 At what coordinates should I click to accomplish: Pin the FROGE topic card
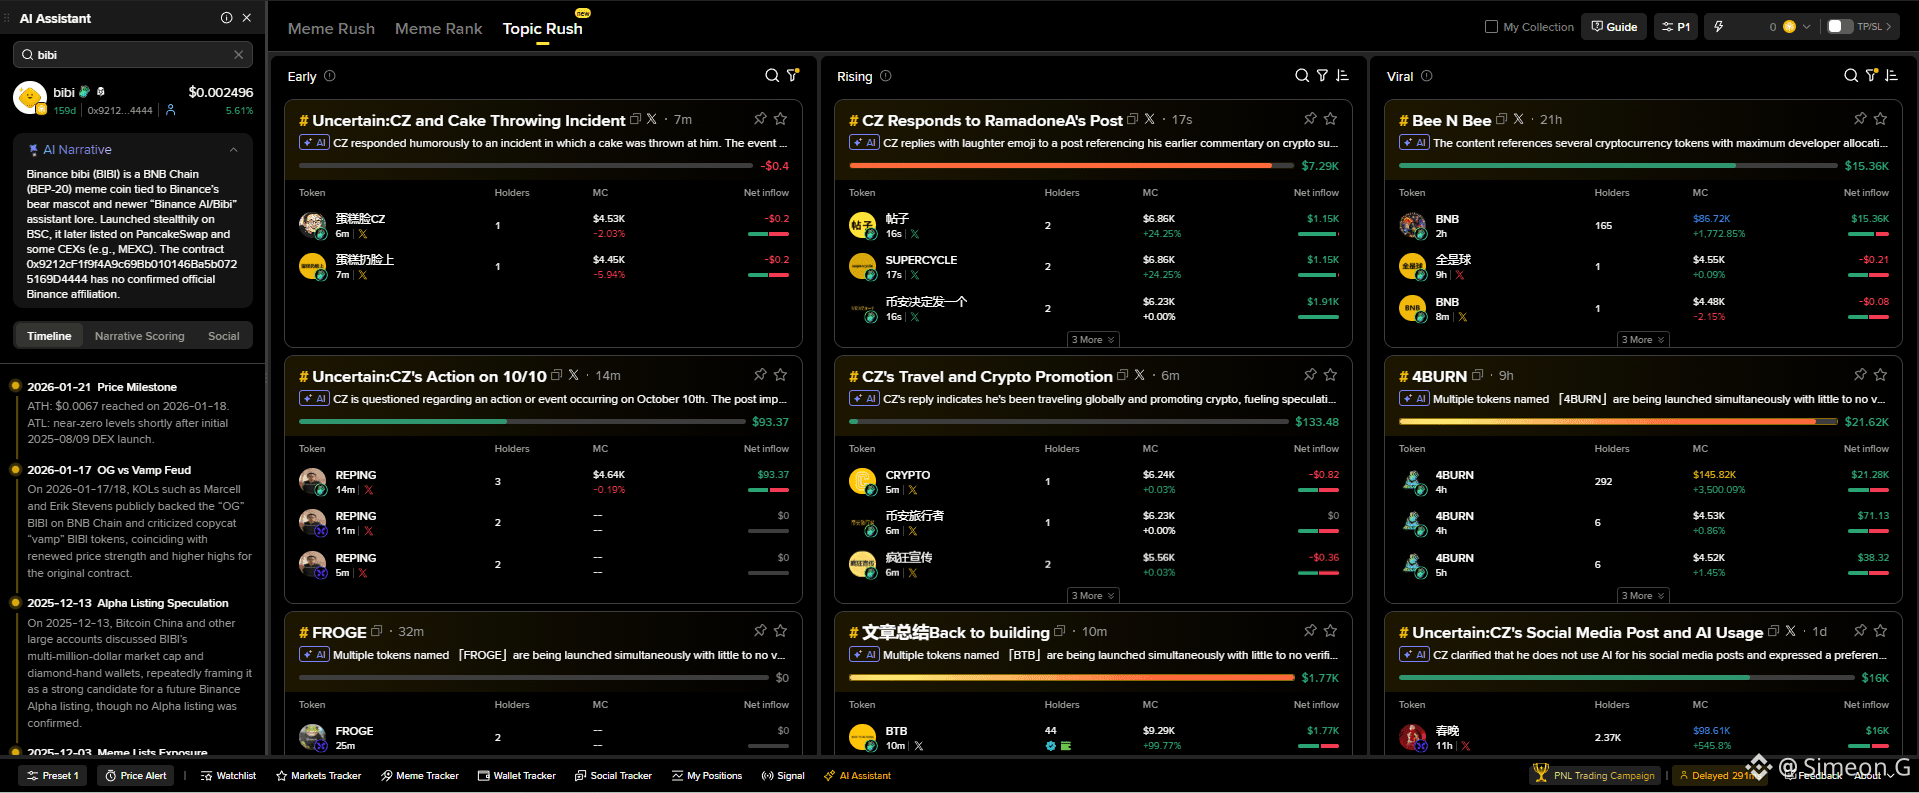(760, 631)
